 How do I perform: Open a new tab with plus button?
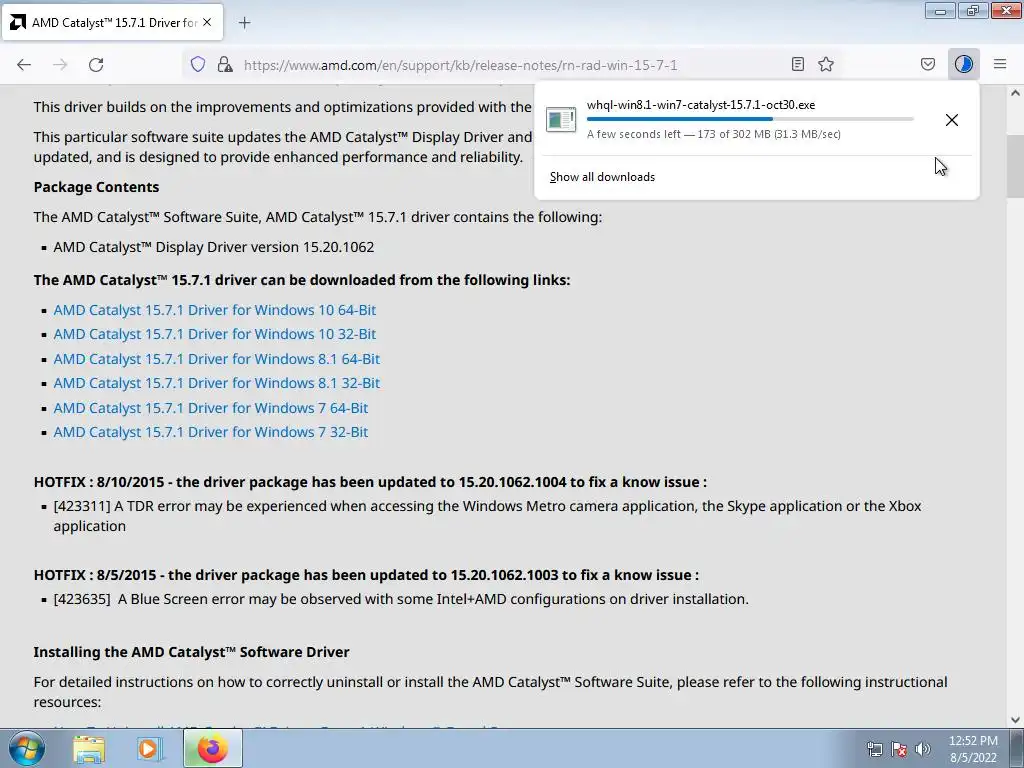tap(244, 23)
